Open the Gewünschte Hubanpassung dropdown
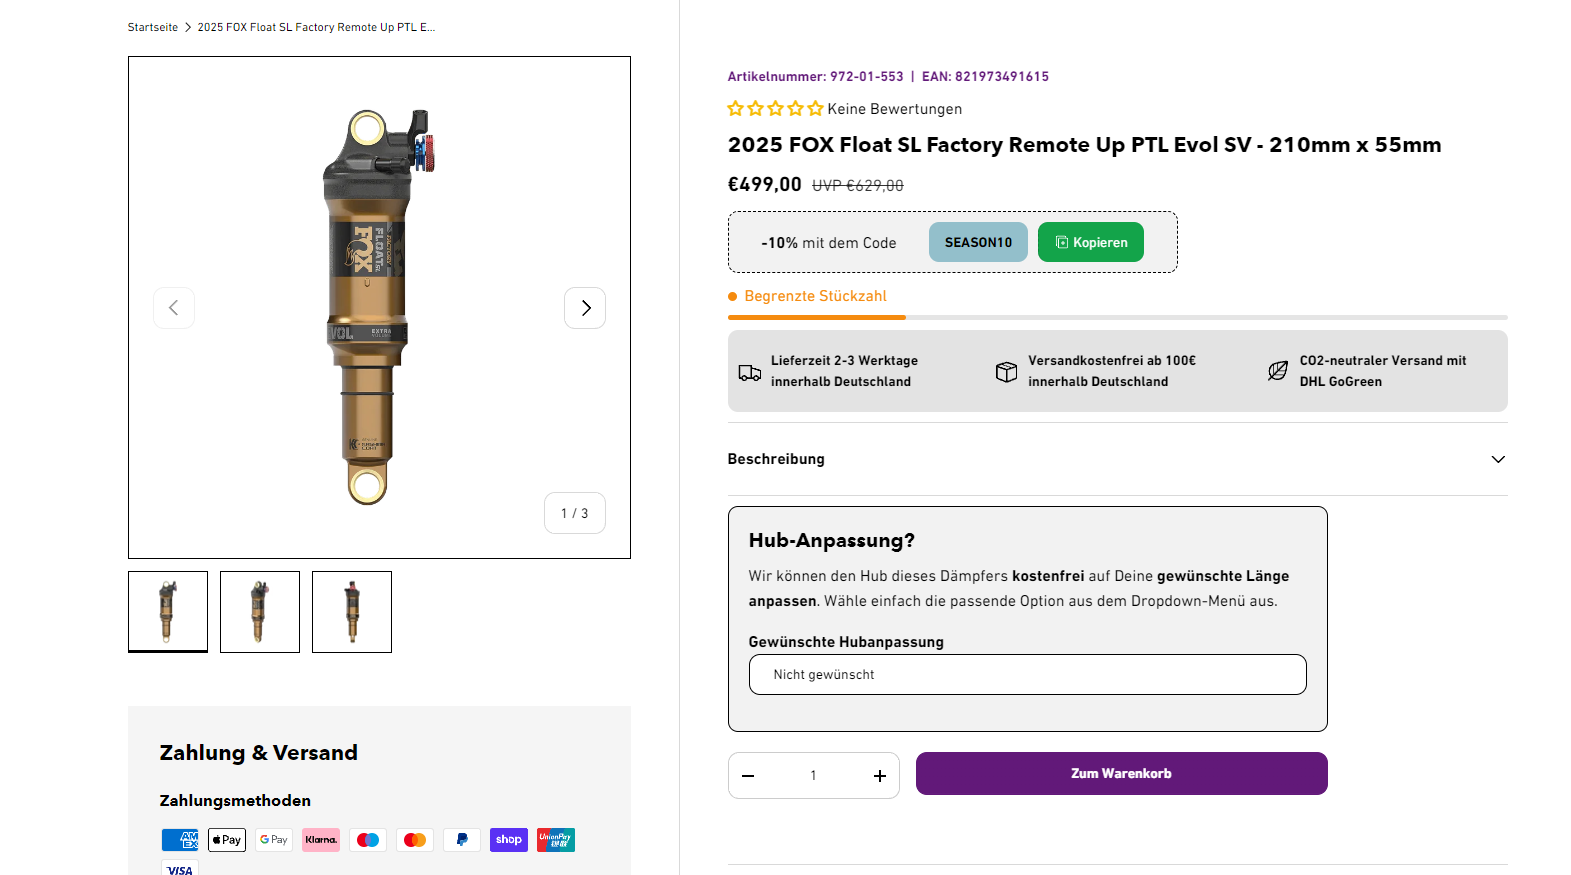This screenshot has height=875, width=1571. point(1027,675)
